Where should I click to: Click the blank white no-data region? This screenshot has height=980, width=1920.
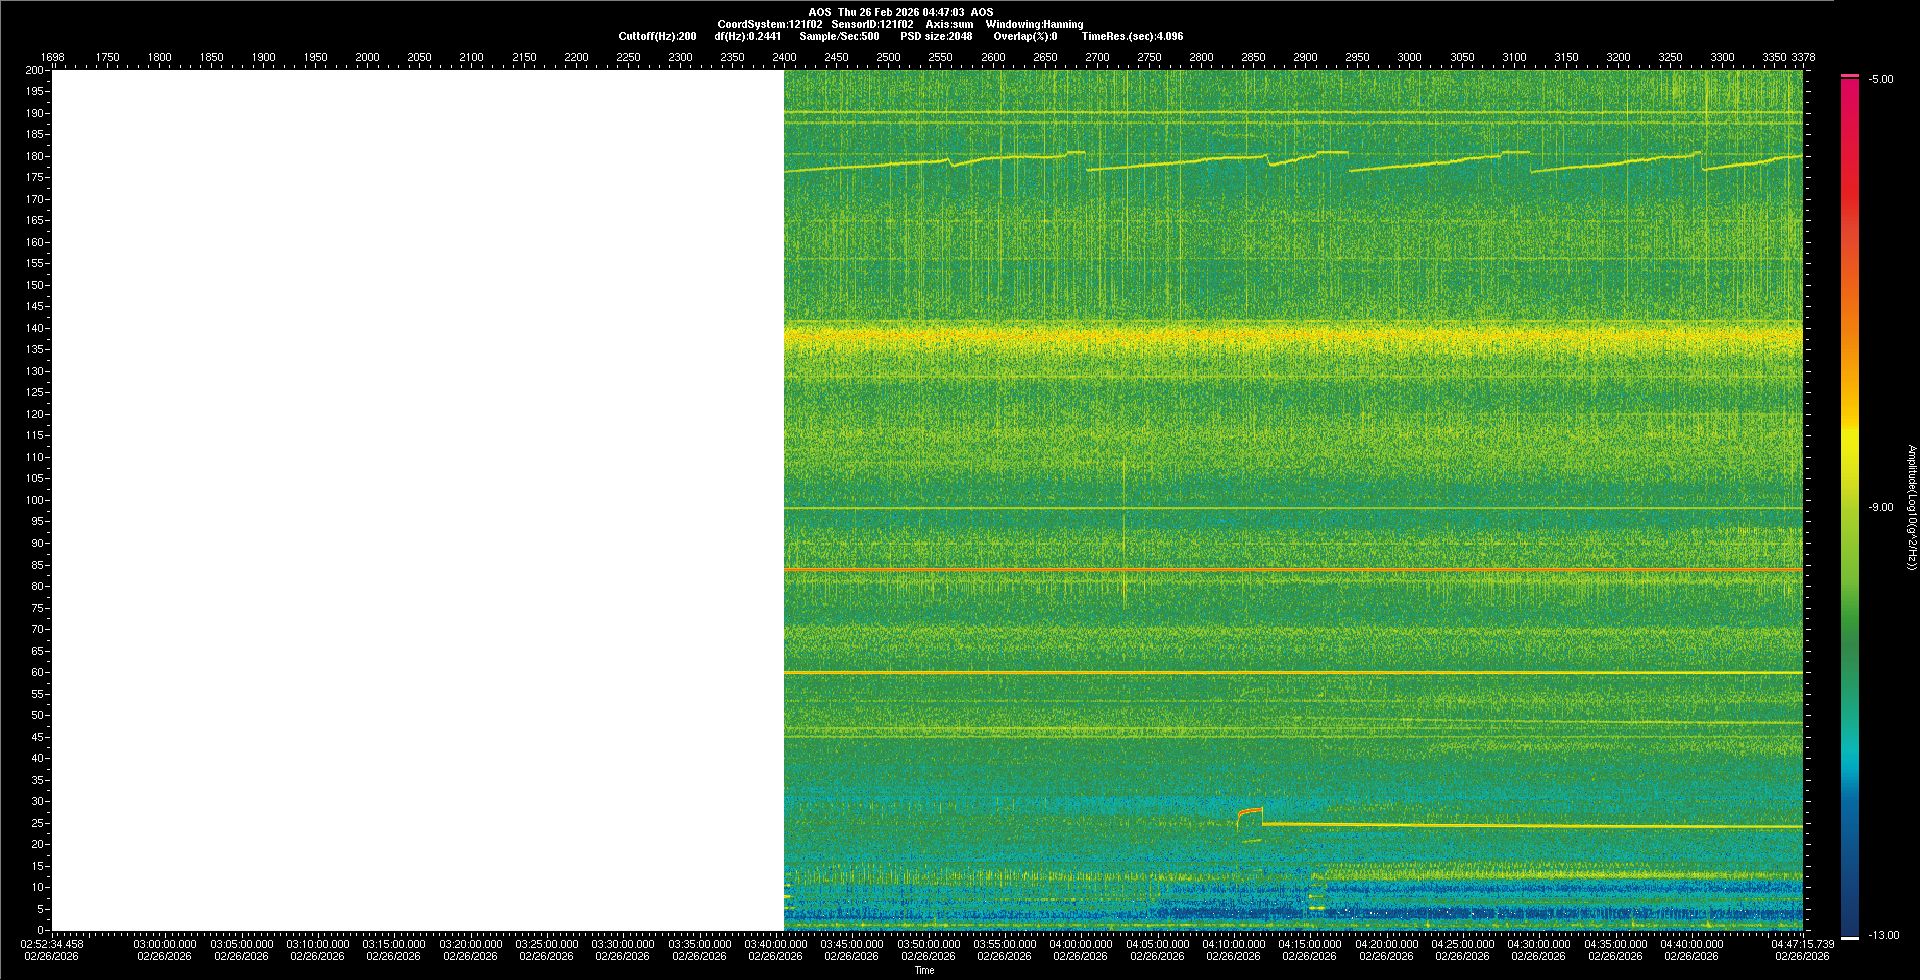coord(418,500)
